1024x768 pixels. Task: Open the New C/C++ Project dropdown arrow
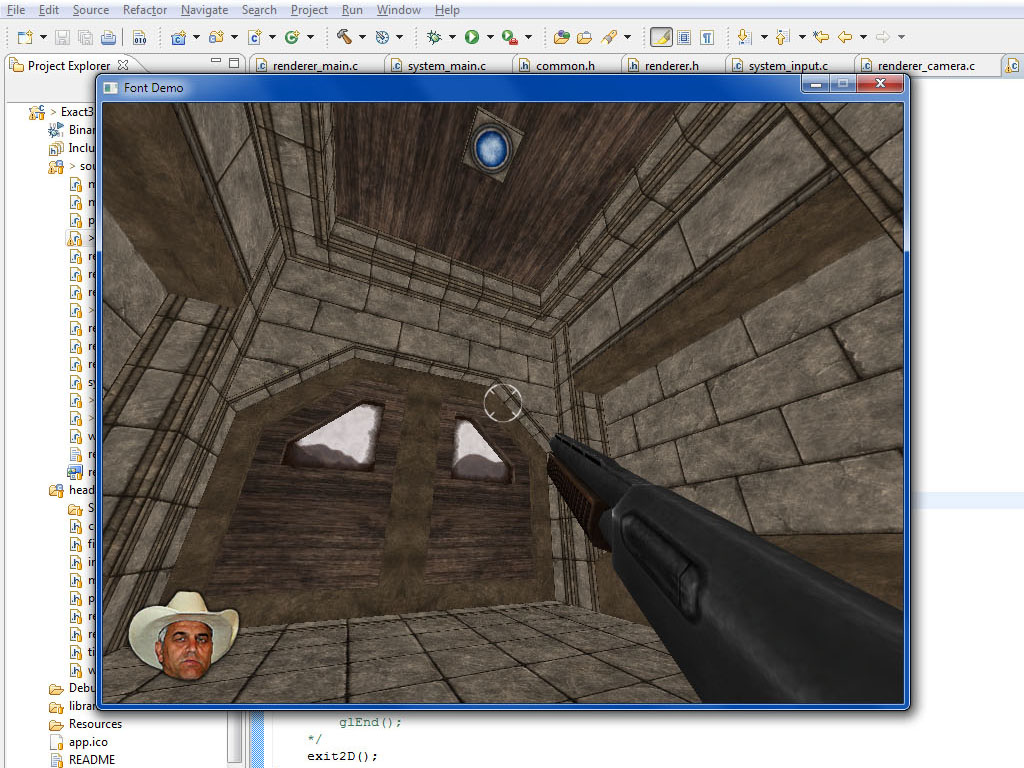[x=196, y=37]
